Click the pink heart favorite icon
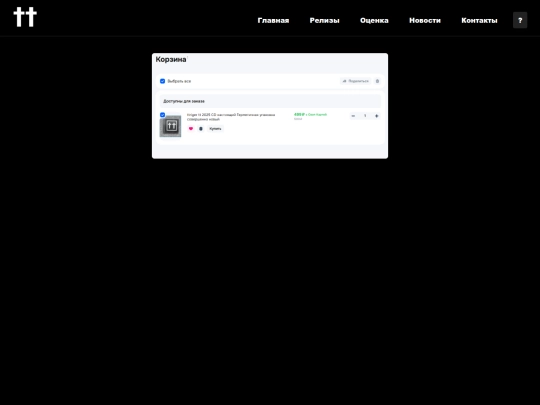540x405 pixels. coord(191,129)
